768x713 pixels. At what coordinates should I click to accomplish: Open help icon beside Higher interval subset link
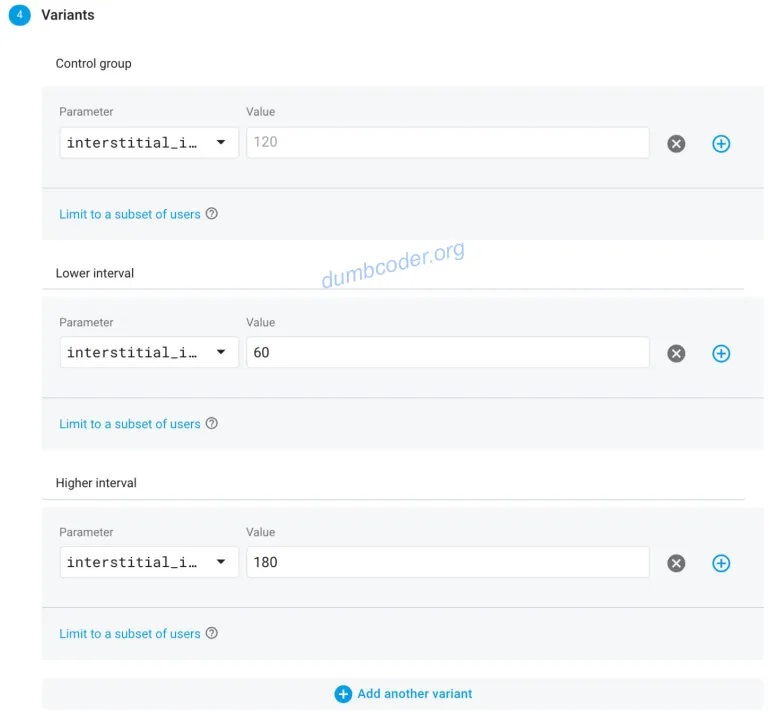(212, 633)
